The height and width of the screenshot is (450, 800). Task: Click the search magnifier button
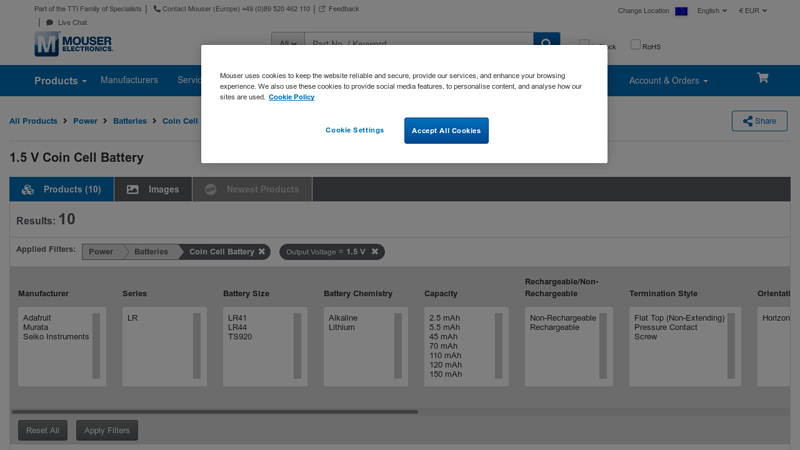tap(546, 39)
